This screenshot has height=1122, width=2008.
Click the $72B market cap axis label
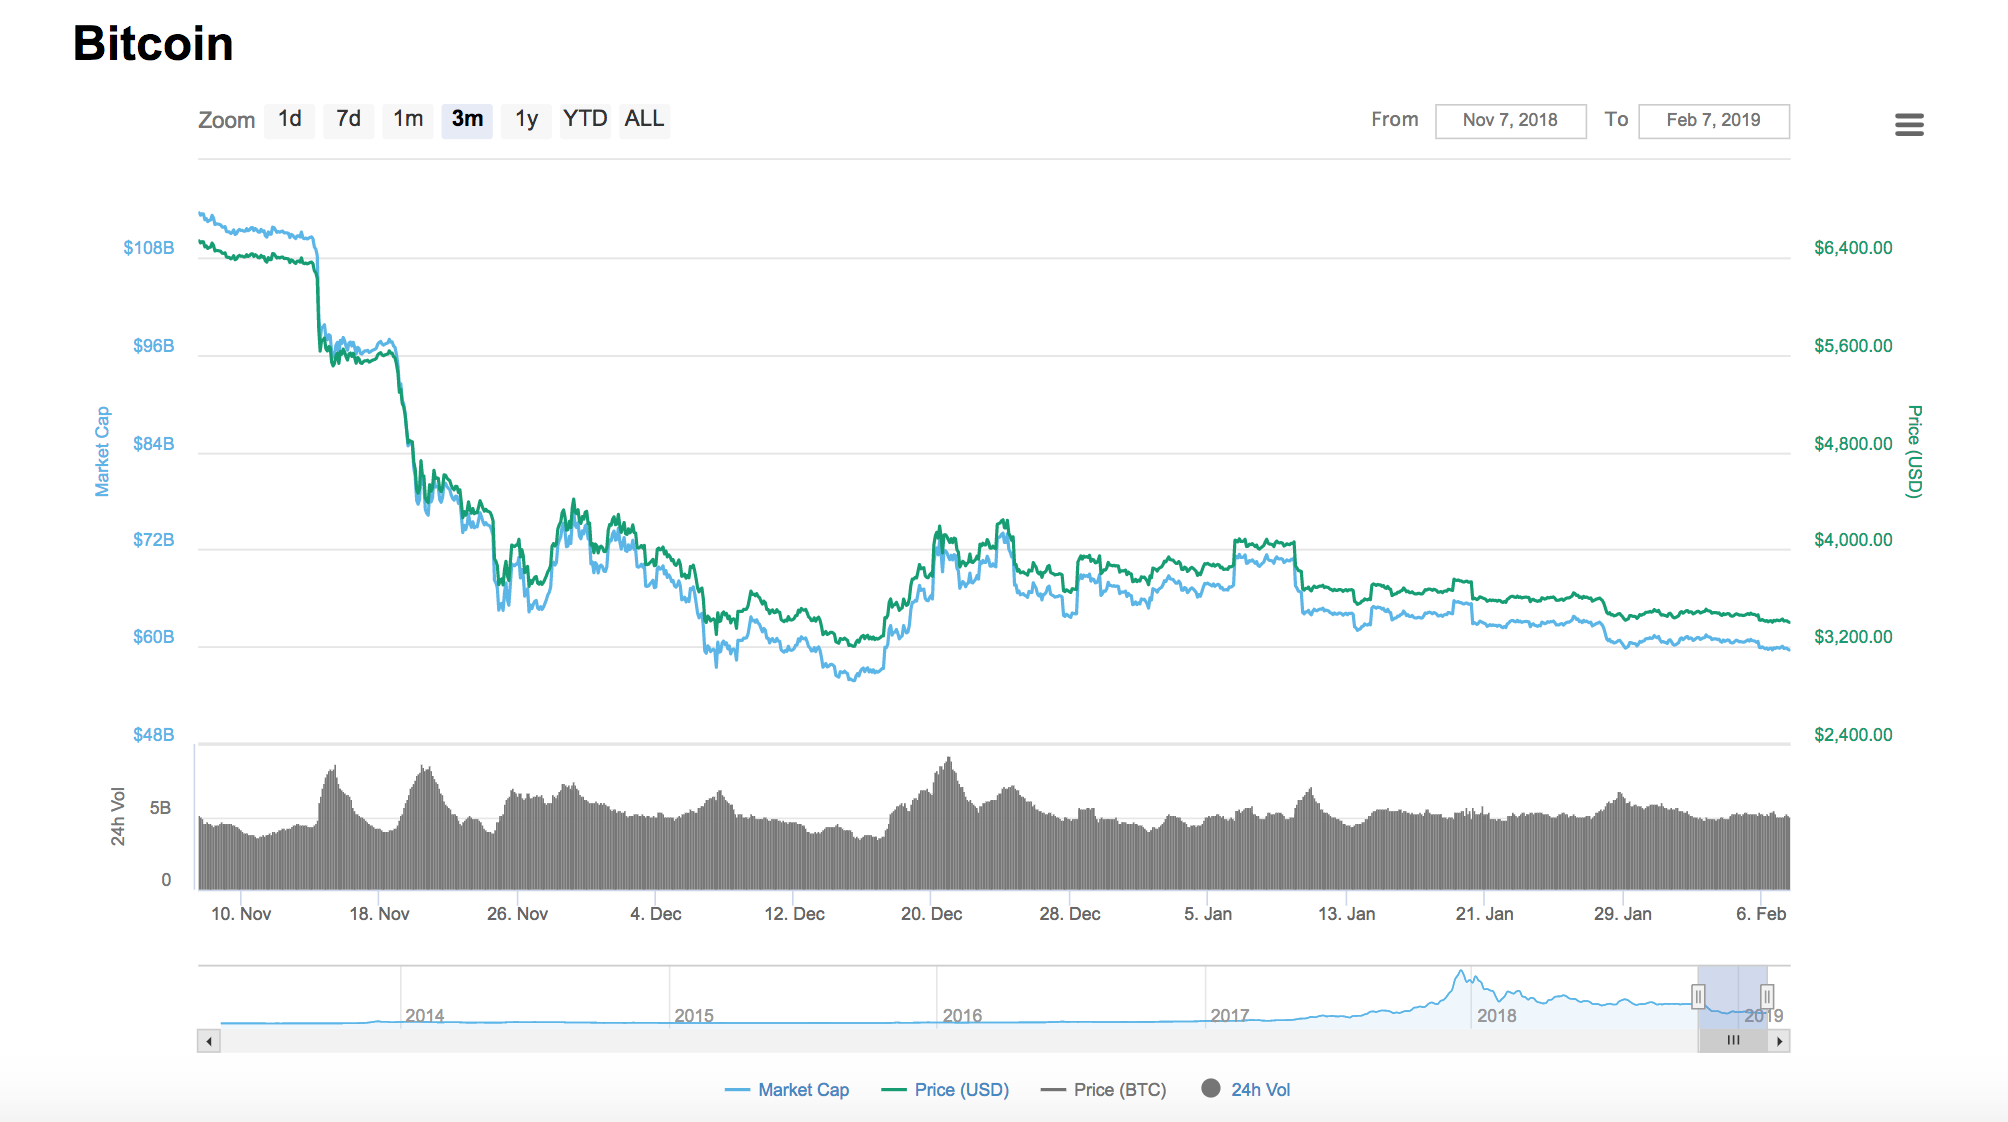(154, 540)
